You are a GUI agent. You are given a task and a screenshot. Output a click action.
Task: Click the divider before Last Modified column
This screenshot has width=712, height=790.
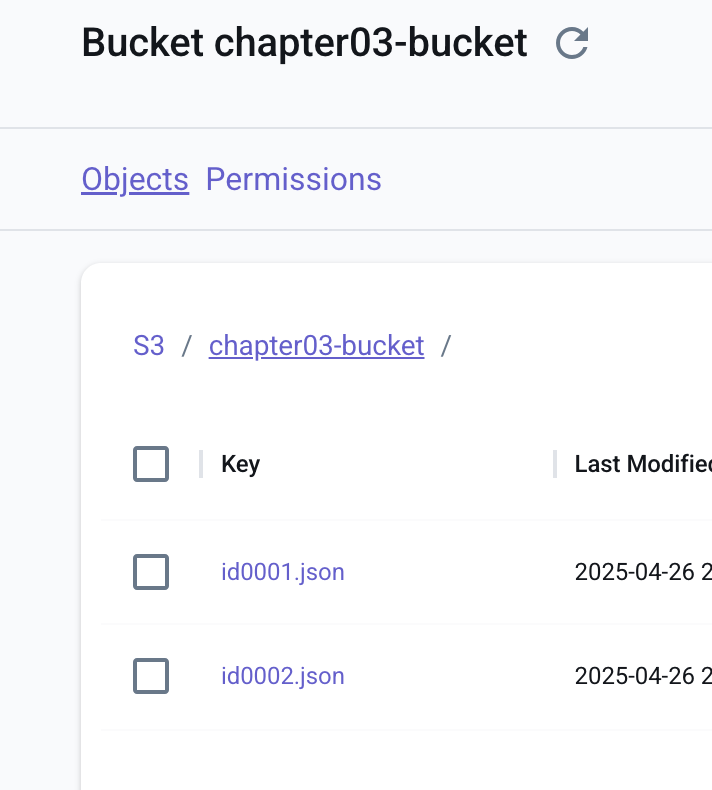(x=555, y=465)
